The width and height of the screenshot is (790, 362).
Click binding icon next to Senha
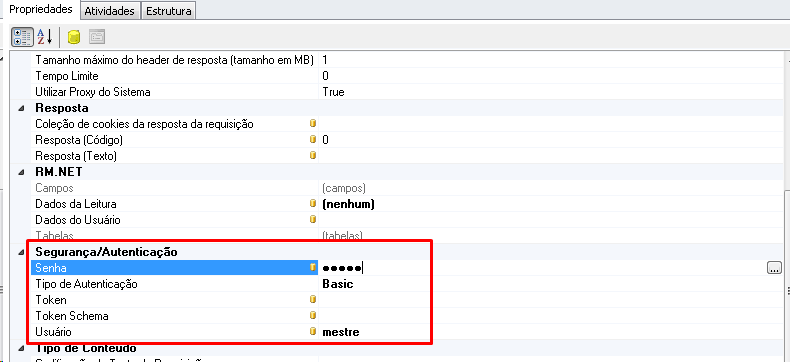[312, 268]
